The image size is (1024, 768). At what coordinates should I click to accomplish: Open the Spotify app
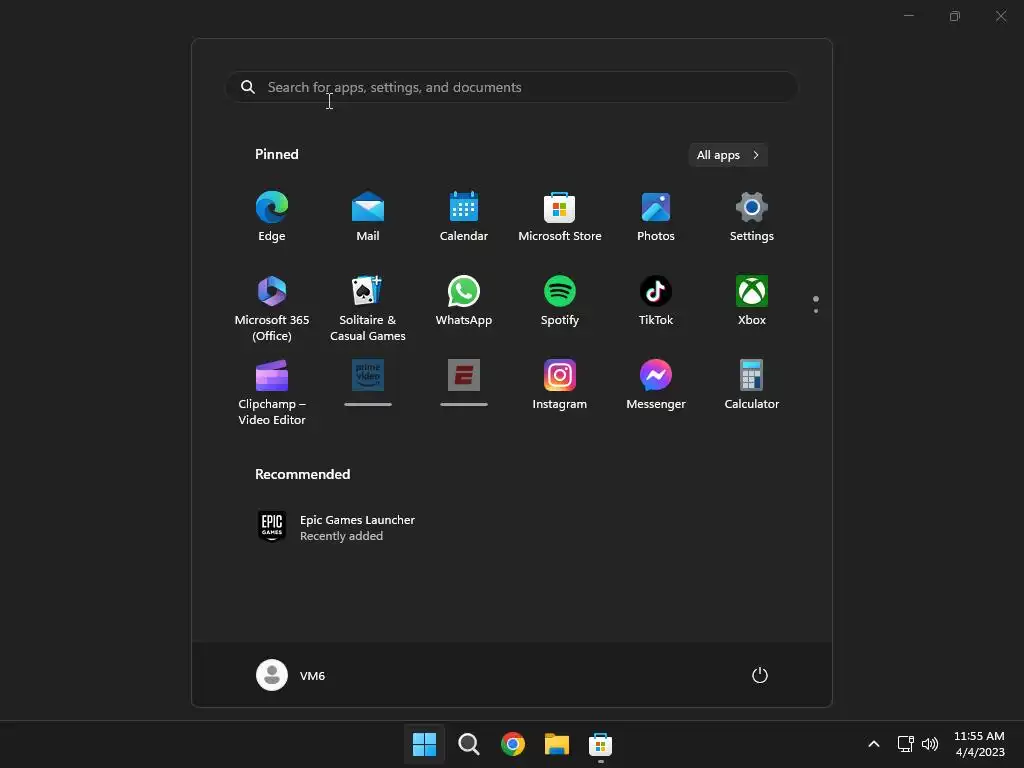(560, 300)
